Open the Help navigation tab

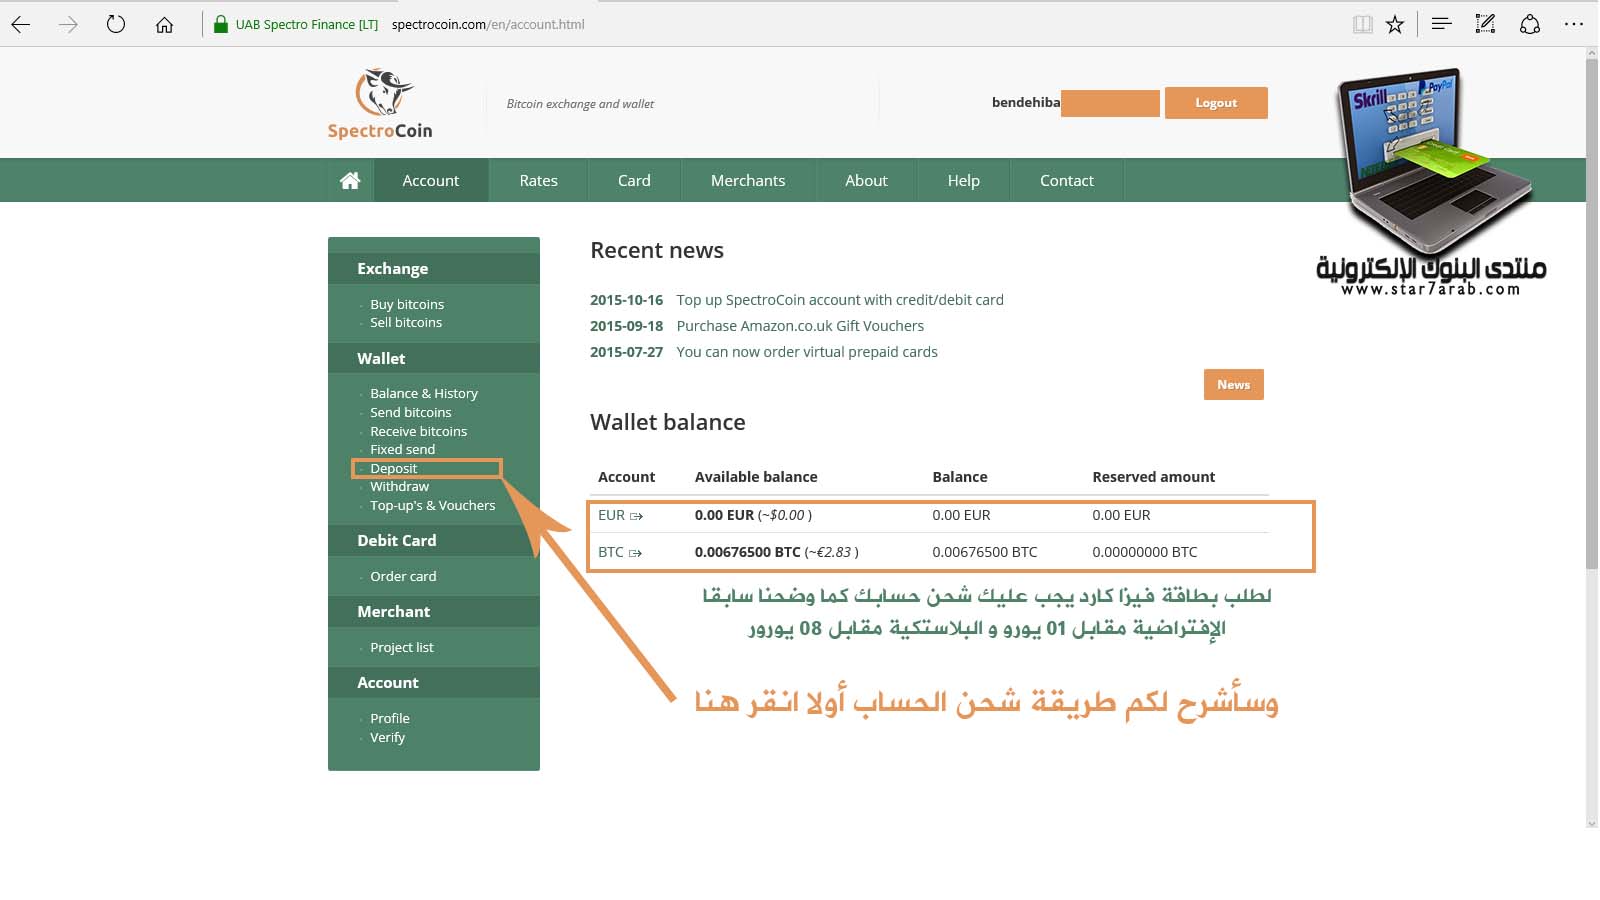click(x=964, y=180)
